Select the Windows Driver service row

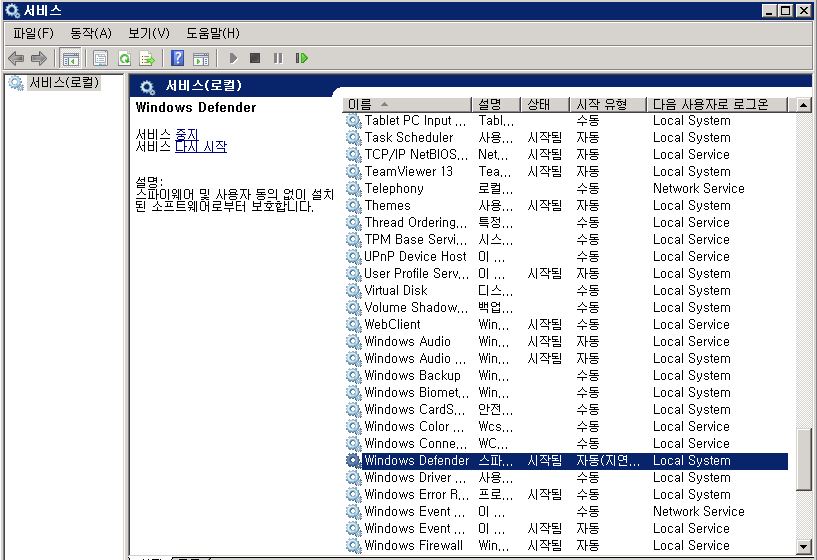[x=565, y=477]
